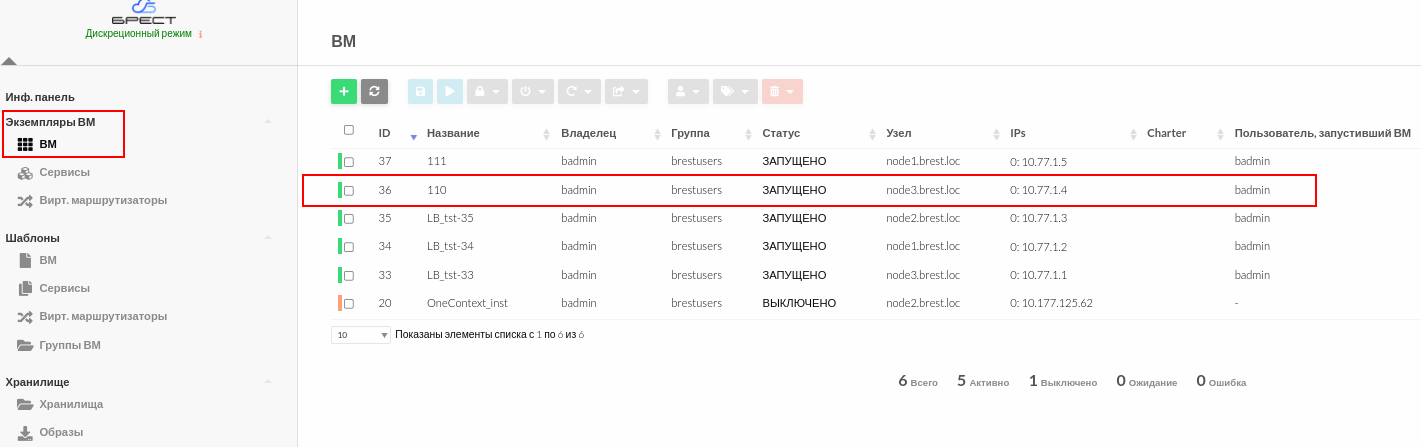The height and width of the screenshot is (447, 1421).
Task: Click IP address 10.77.1.5
Action: [x=1038, y=161]
